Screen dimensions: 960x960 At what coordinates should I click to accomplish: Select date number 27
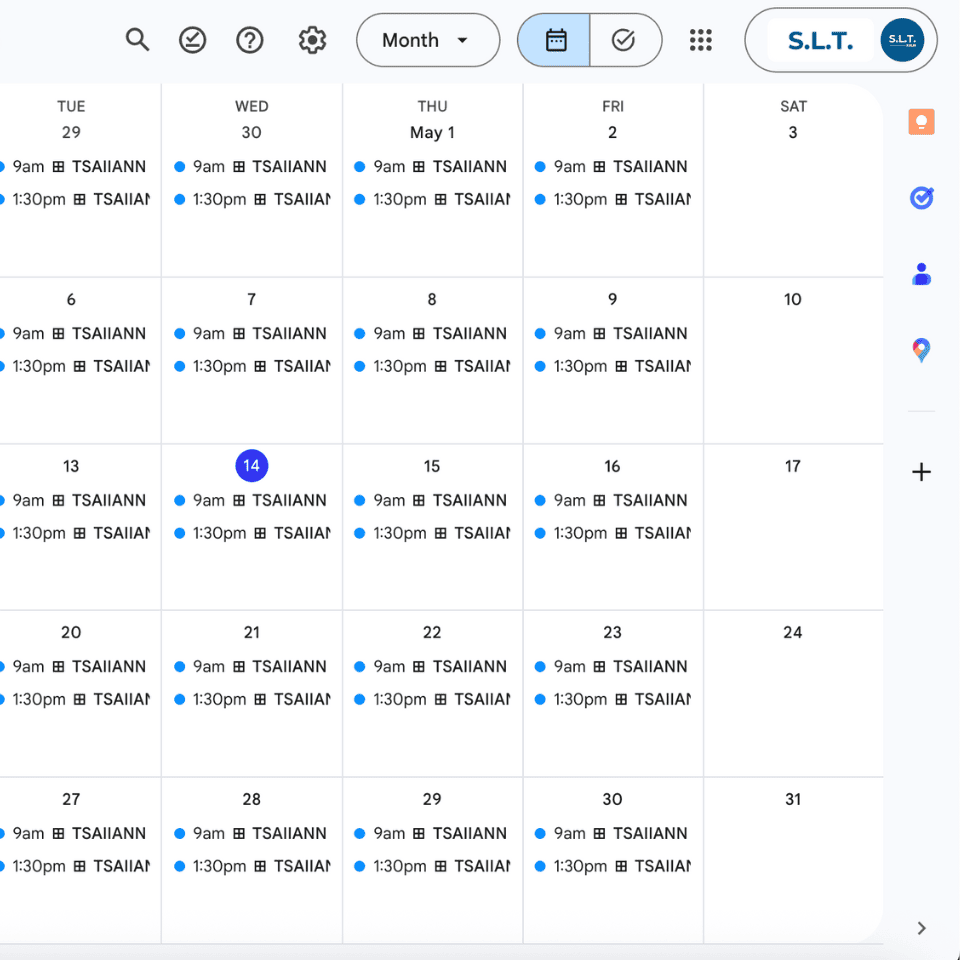pos(71,800)
